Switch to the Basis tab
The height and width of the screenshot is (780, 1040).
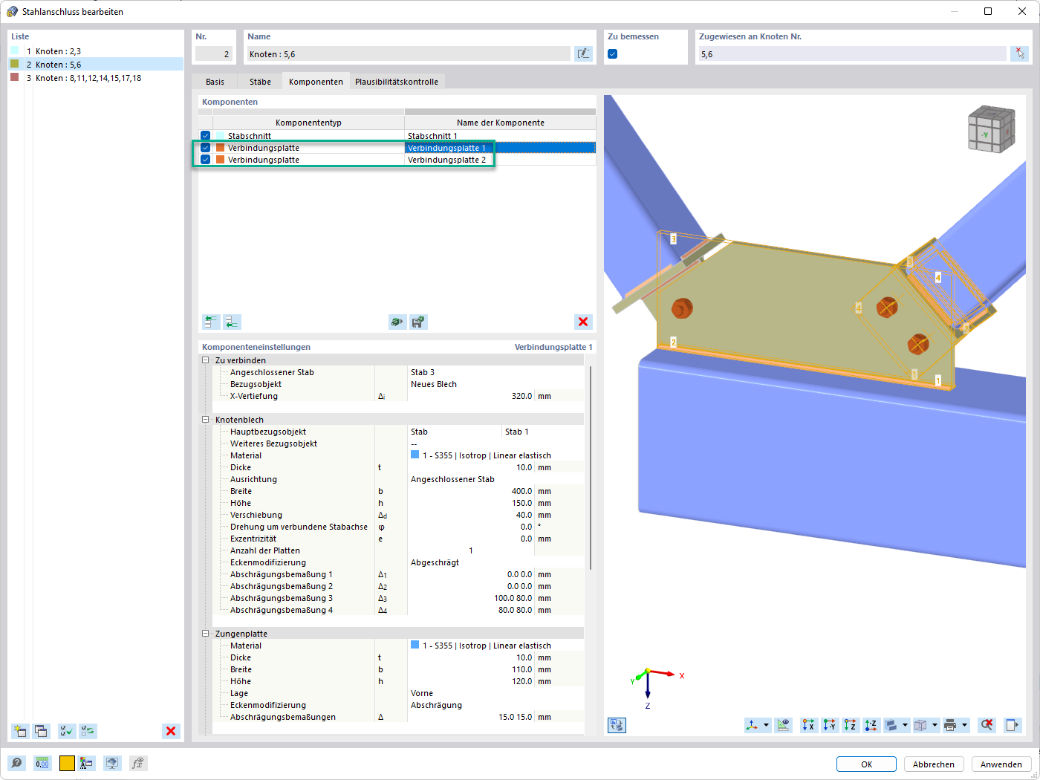coord(215,82)
